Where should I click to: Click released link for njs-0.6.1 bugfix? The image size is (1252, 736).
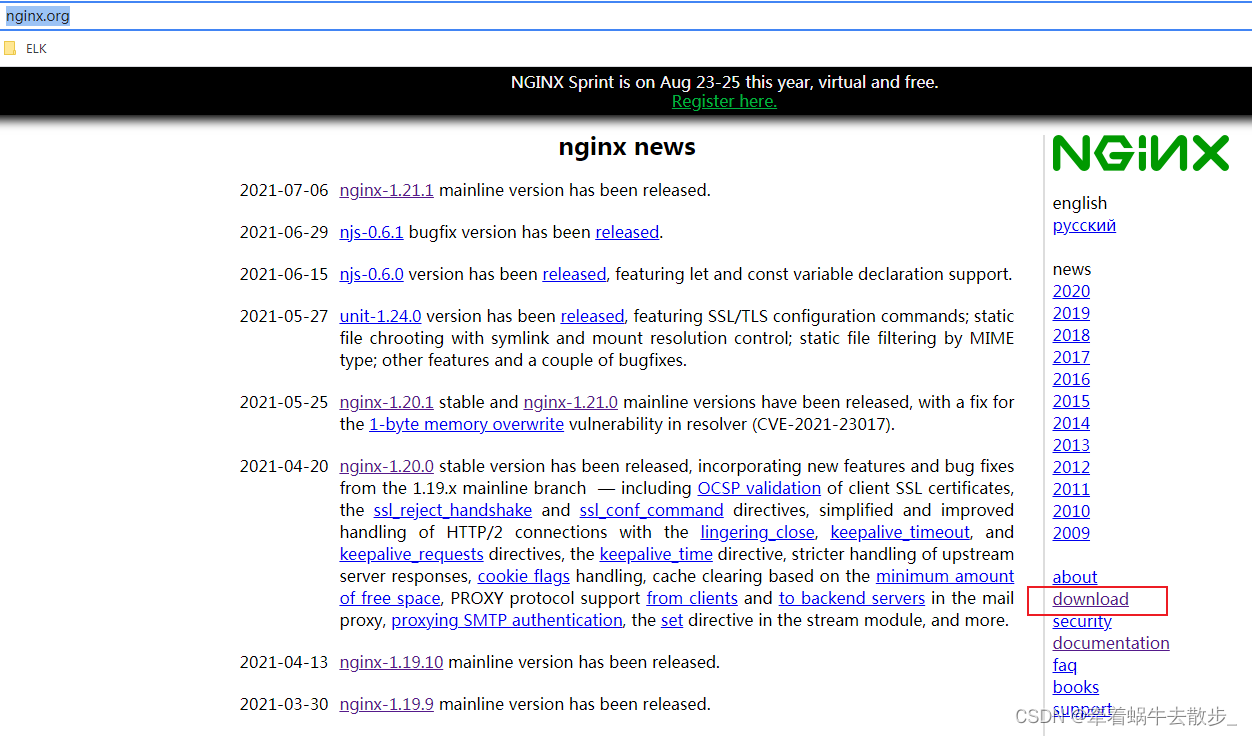point(627,232)
